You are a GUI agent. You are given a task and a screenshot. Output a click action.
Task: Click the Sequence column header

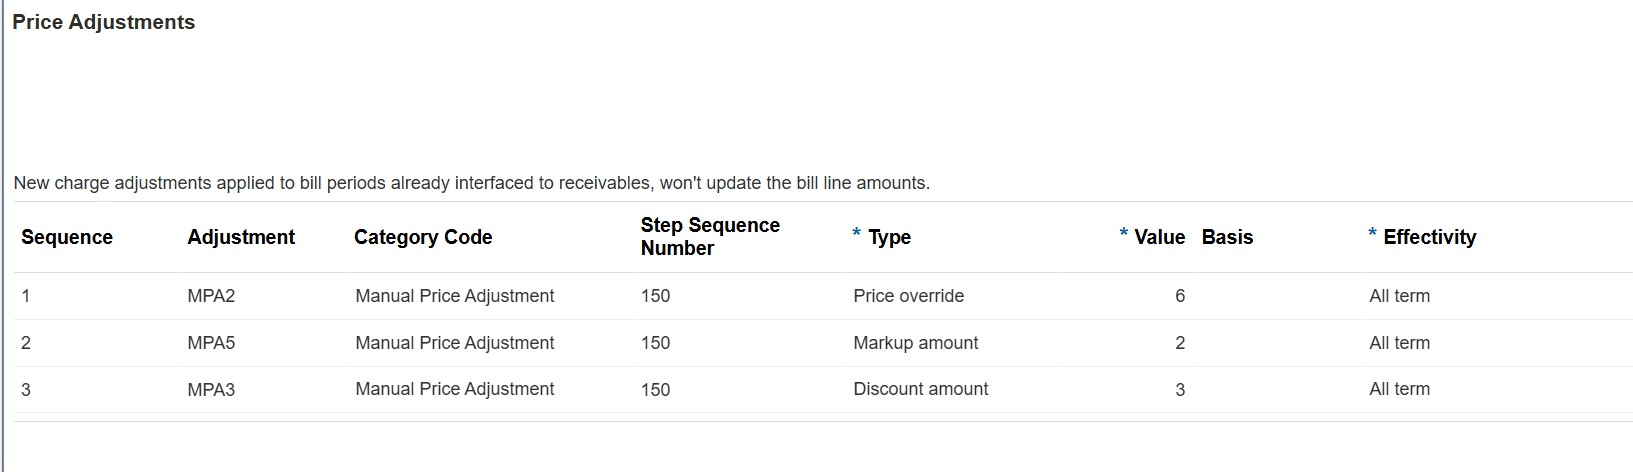tap(67, 237)
